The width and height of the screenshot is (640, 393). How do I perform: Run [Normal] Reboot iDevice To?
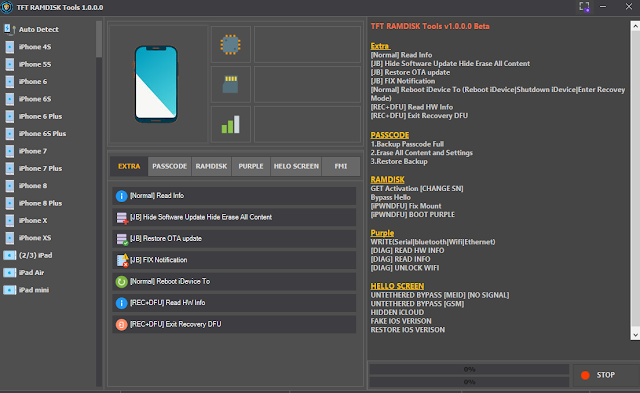[x=234, y=282]
